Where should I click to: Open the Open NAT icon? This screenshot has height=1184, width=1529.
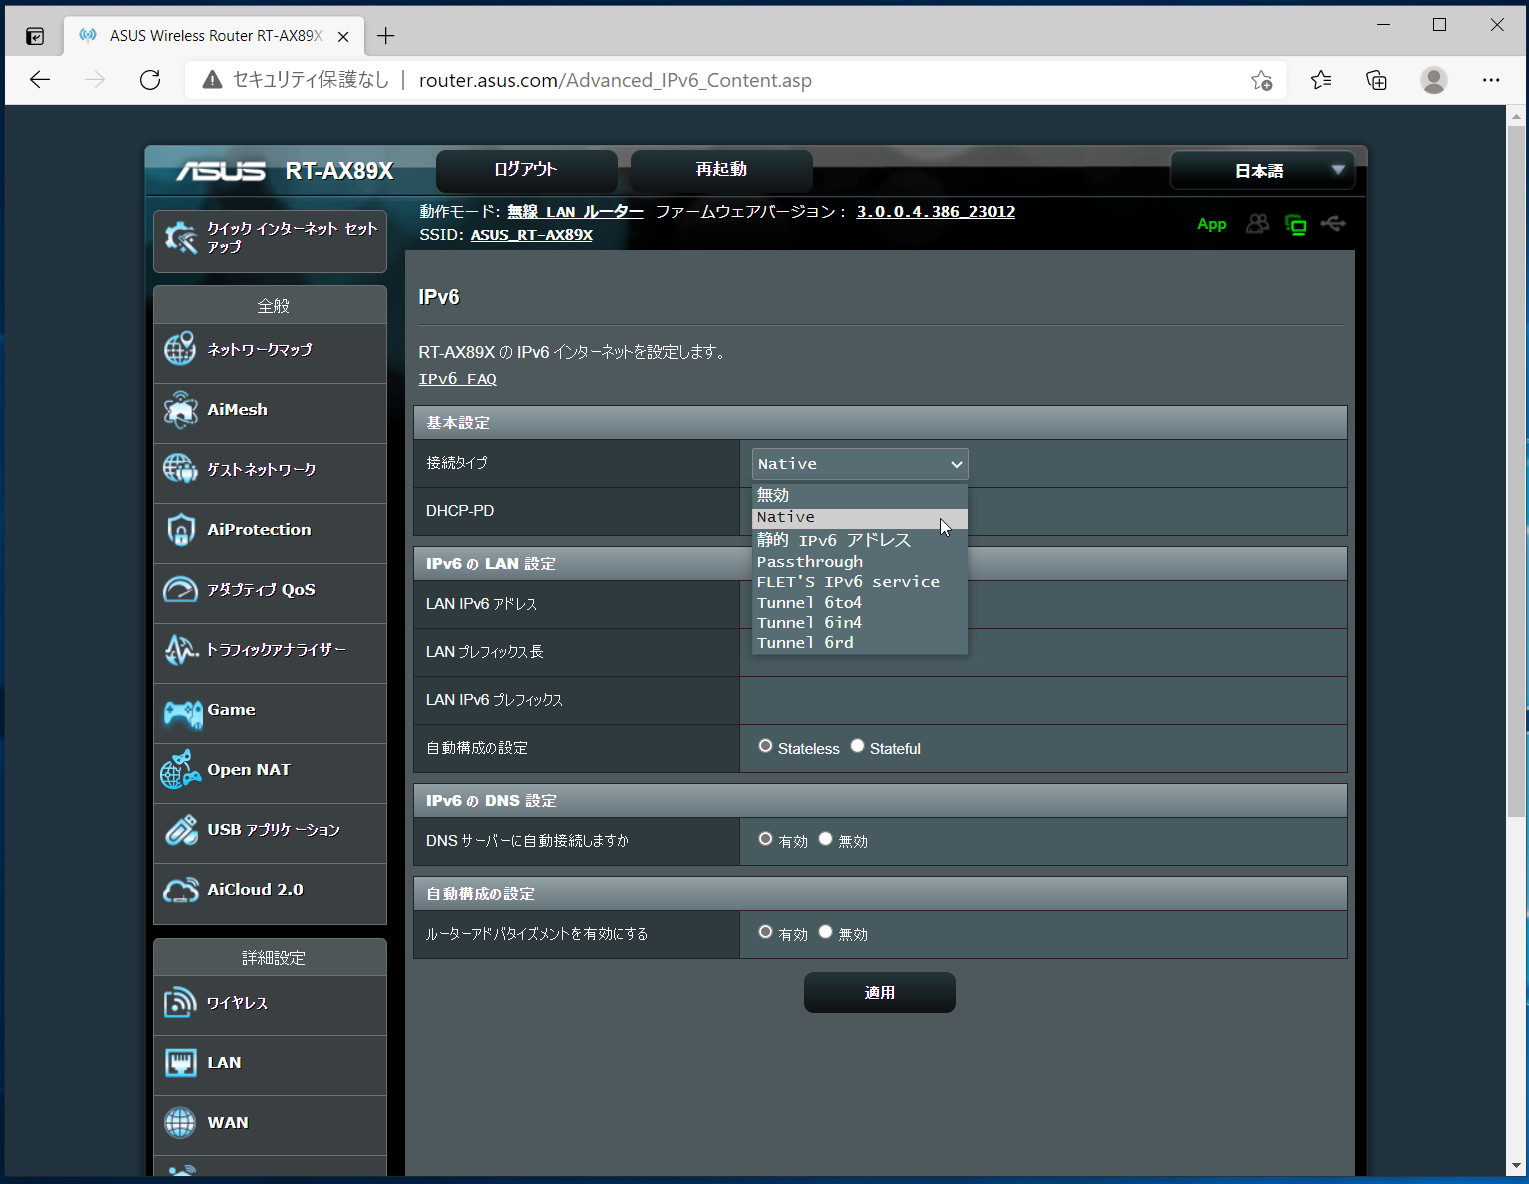coord(181,770)
